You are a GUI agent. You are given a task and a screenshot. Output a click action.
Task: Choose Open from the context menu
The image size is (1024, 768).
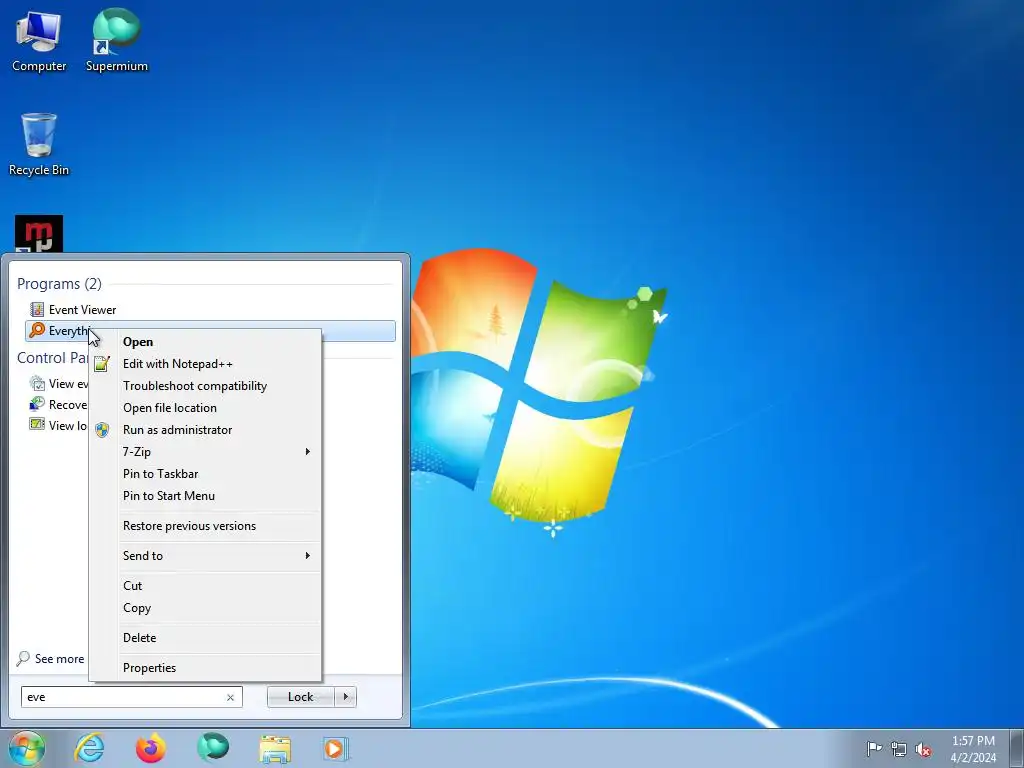coord(205,342)
